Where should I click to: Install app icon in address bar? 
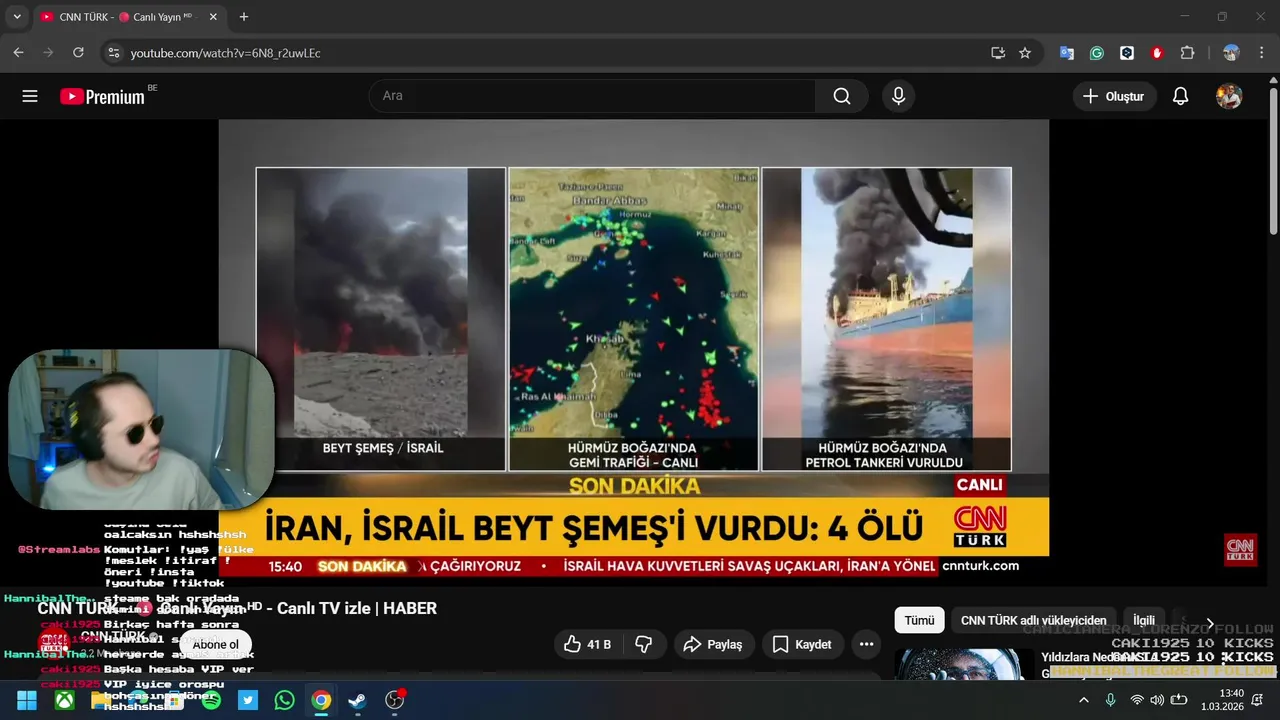(x=998, y=53)
